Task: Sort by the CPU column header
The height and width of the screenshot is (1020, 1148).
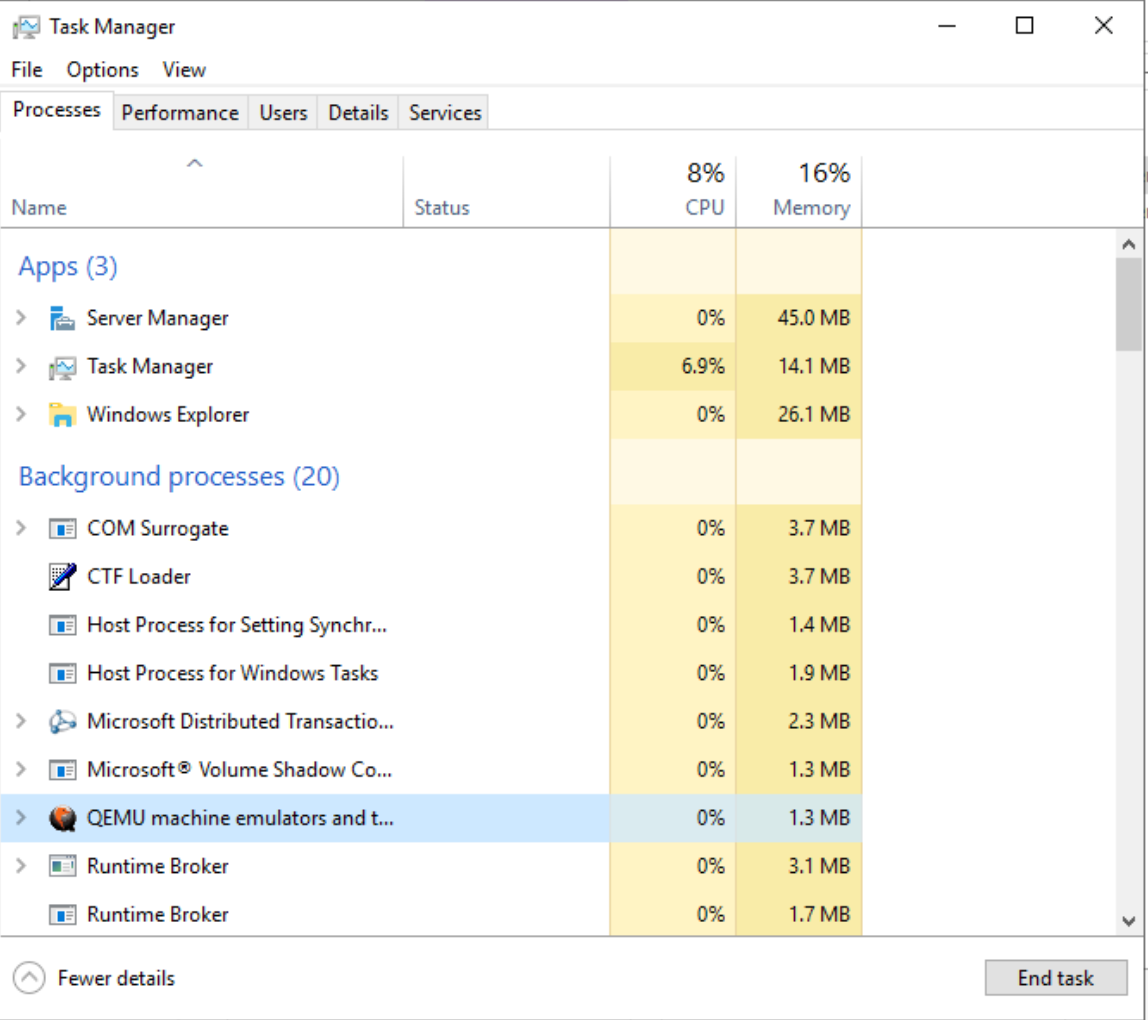Action: click(674, 192)
